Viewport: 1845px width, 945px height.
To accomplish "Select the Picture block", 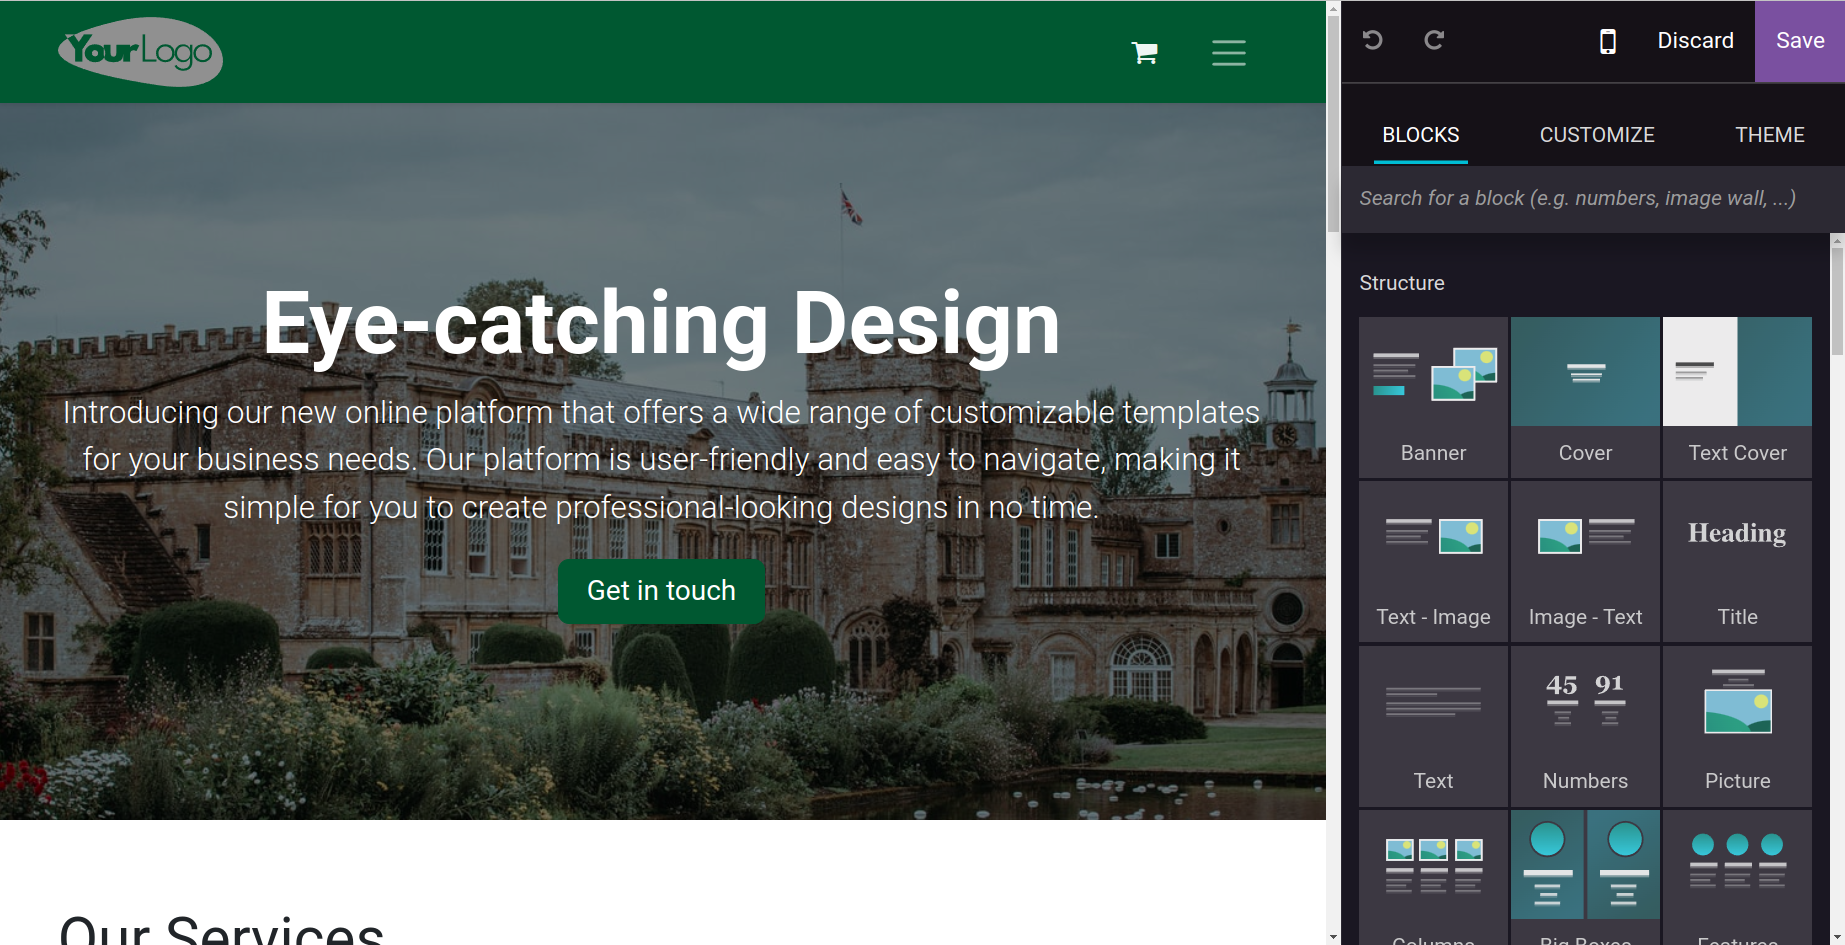I will [1737, 724].
